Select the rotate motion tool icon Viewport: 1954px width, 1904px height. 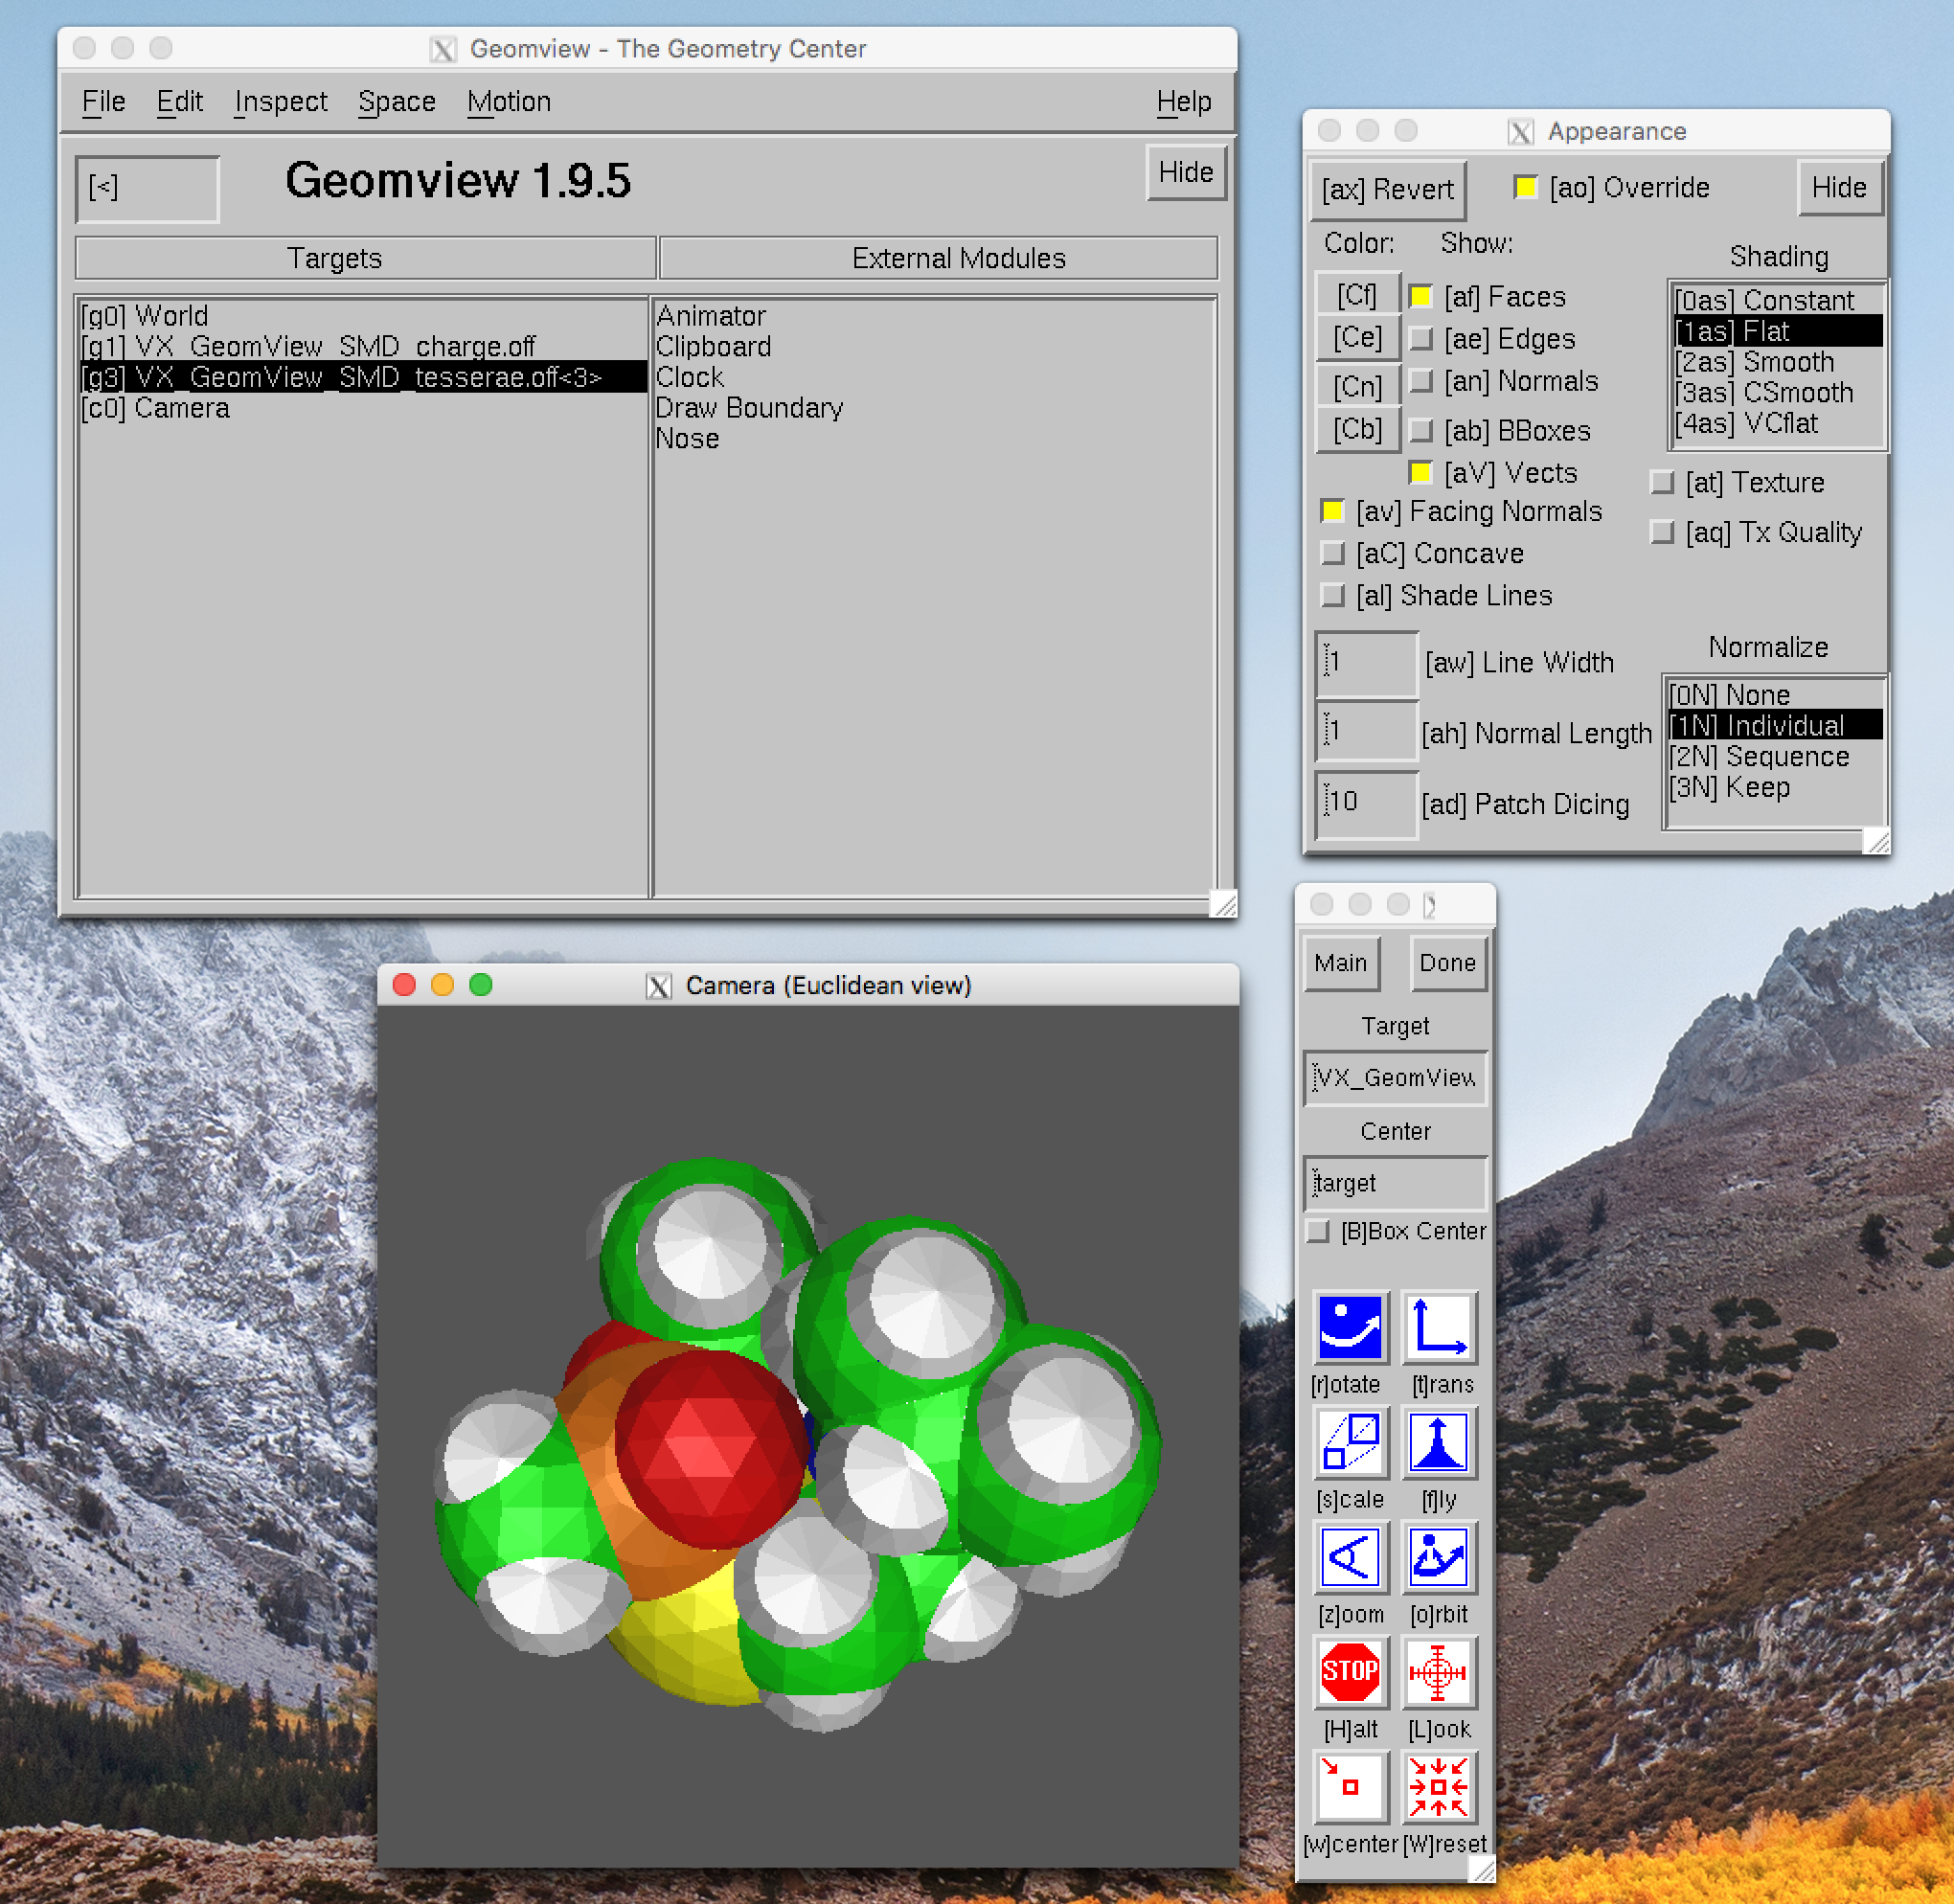pos(1349,1327)
